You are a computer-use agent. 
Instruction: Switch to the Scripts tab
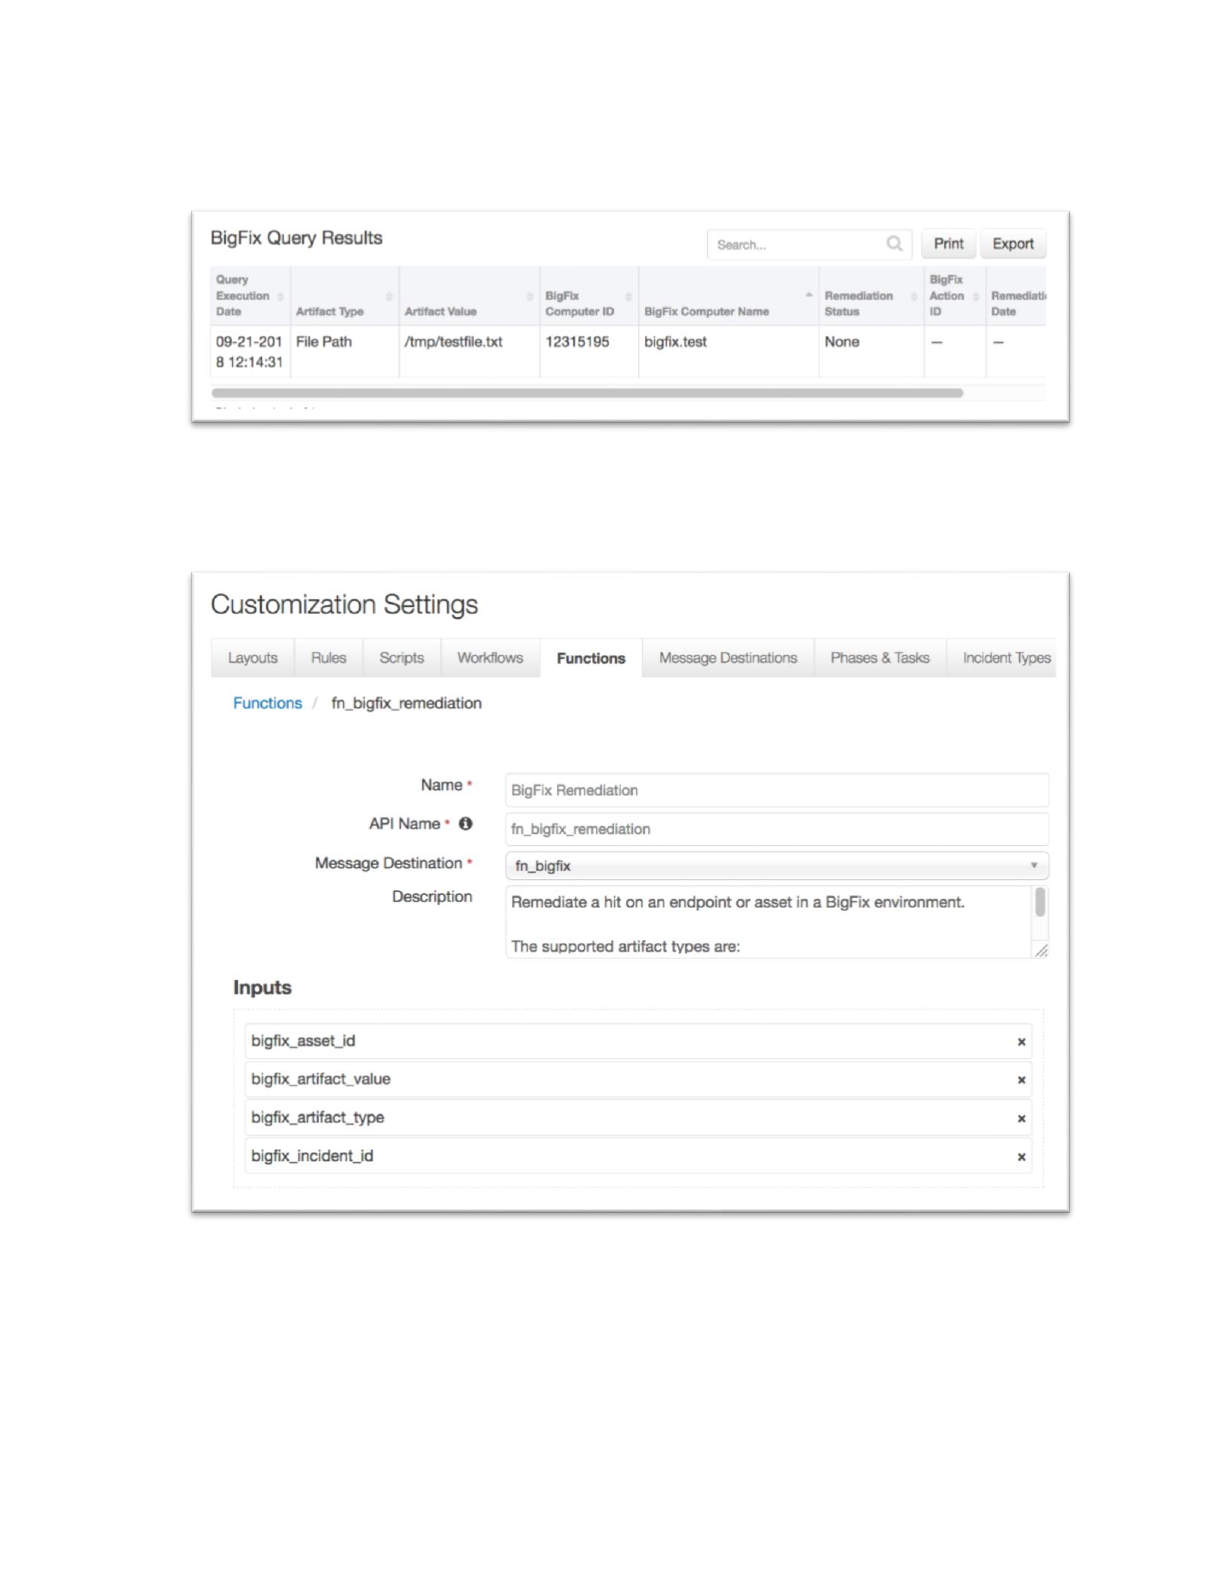pyautogui.click(x=401, y=658)
